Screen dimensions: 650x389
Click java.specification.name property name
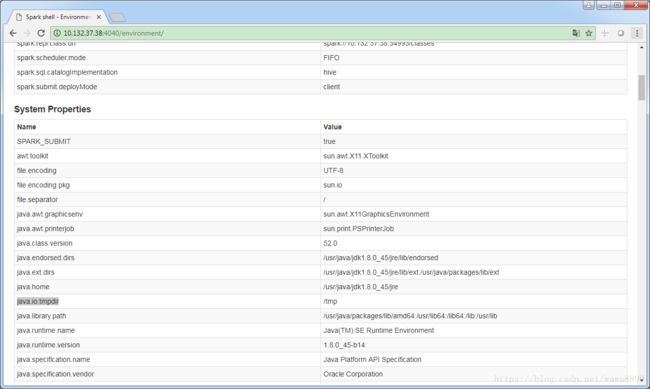coord(53,359)
